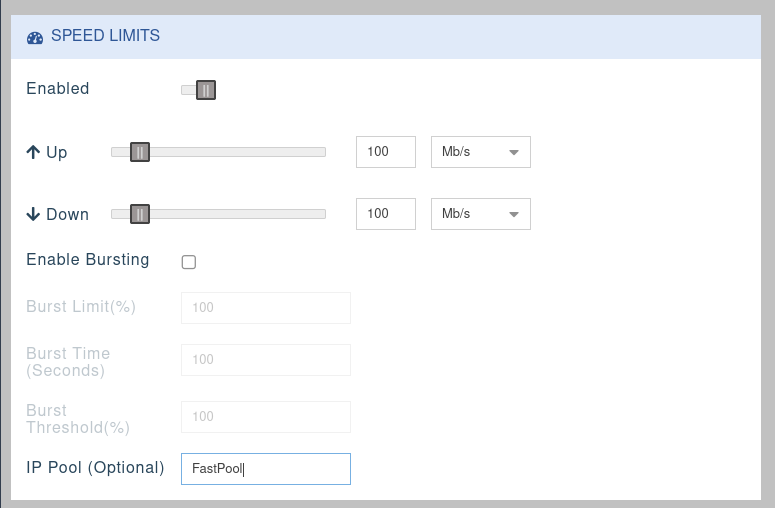Click the Up speed slider handle
This screenshot has height=508, width=775.
coord(140,152)
